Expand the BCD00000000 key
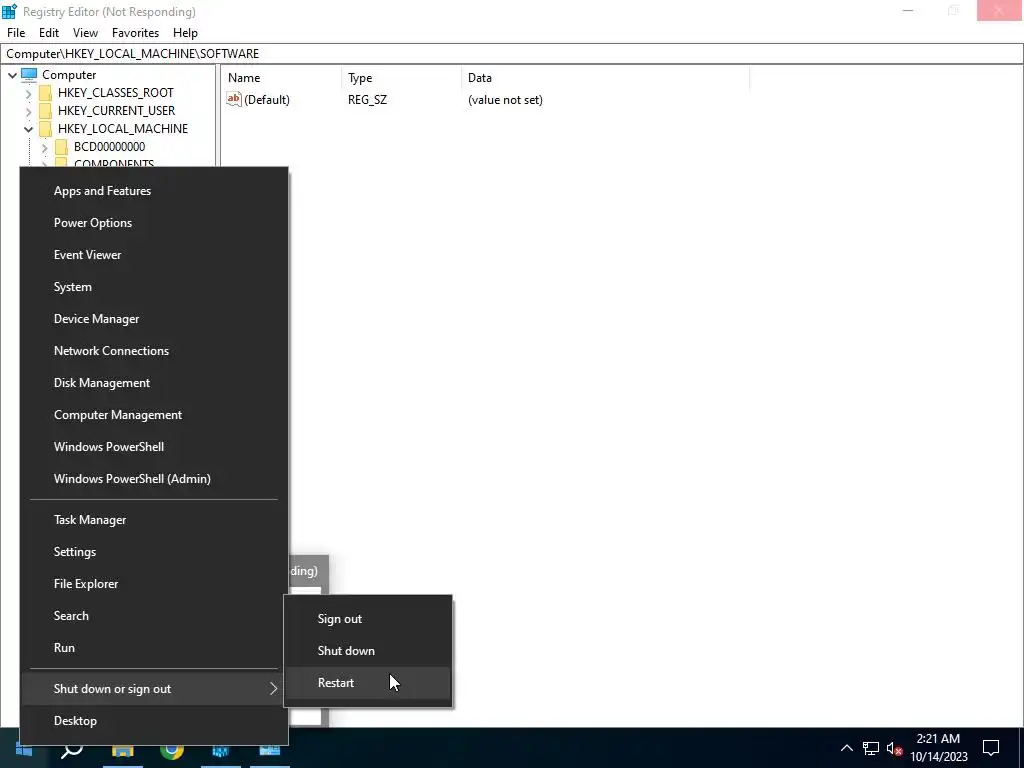1024x768 pixels. [44, 148]
